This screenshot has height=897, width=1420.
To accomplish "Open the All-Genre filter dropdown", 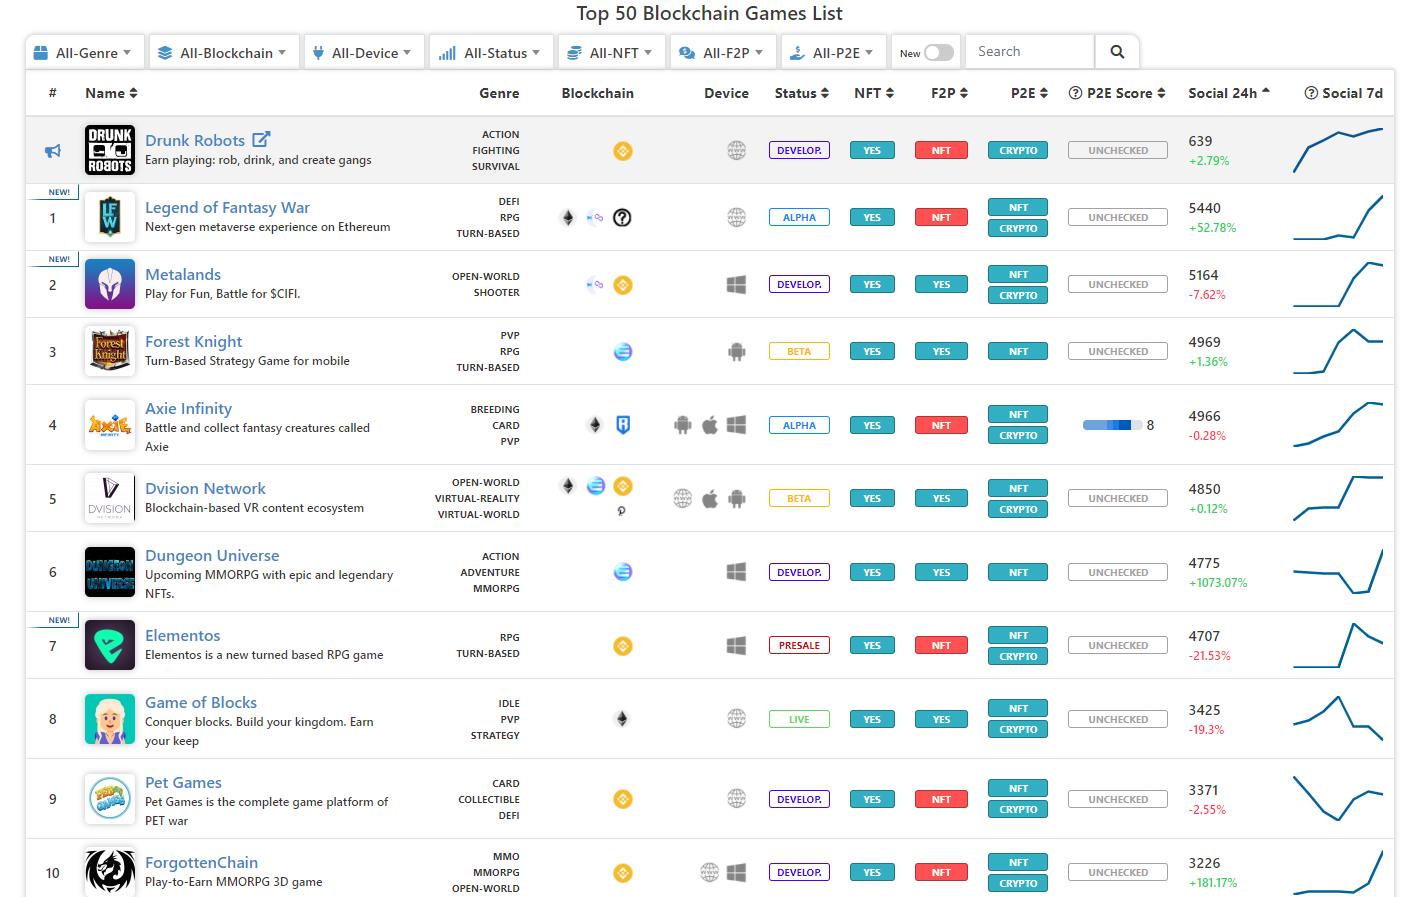I will [x=85, y=53].
